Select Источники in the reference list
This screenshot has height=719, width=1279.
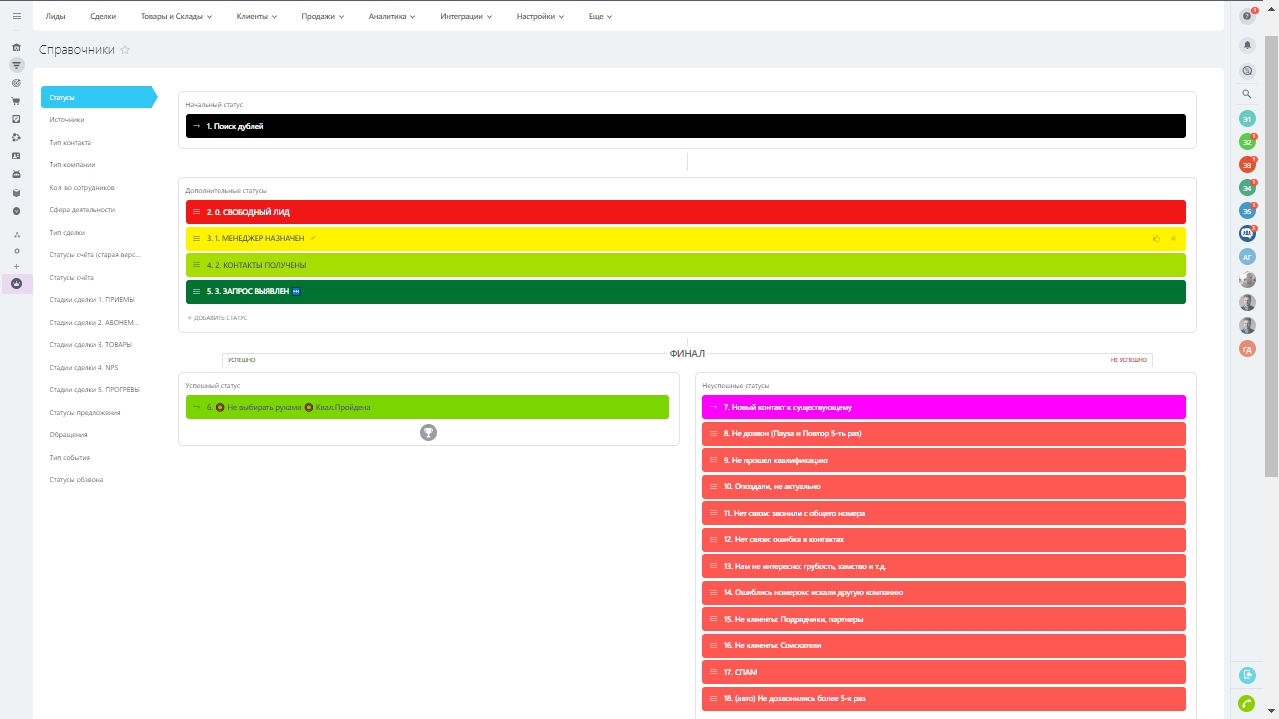click(67, 120)
